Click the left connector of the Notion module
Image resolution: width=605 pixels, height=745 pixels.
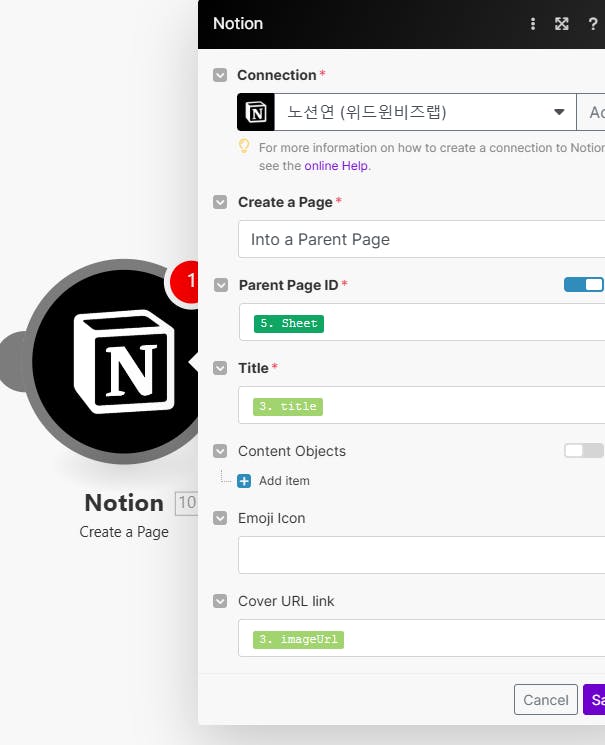[x=13, y=361]
